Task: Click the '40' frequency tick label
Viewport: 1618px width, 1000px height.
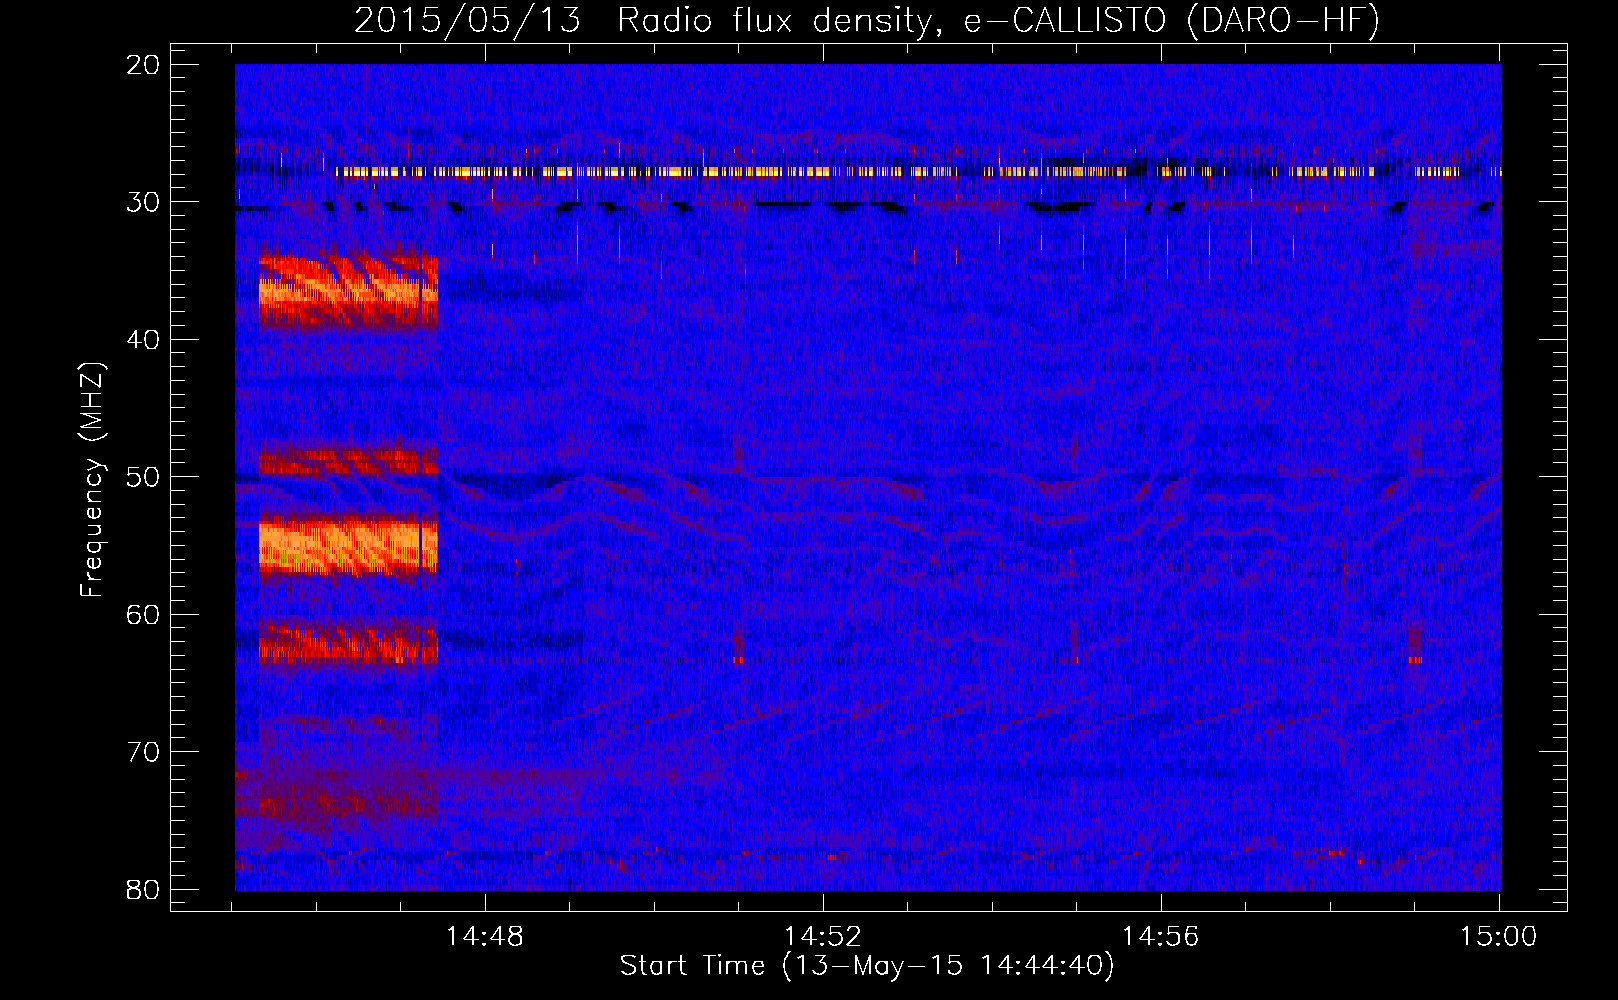Action: (144, 339)
